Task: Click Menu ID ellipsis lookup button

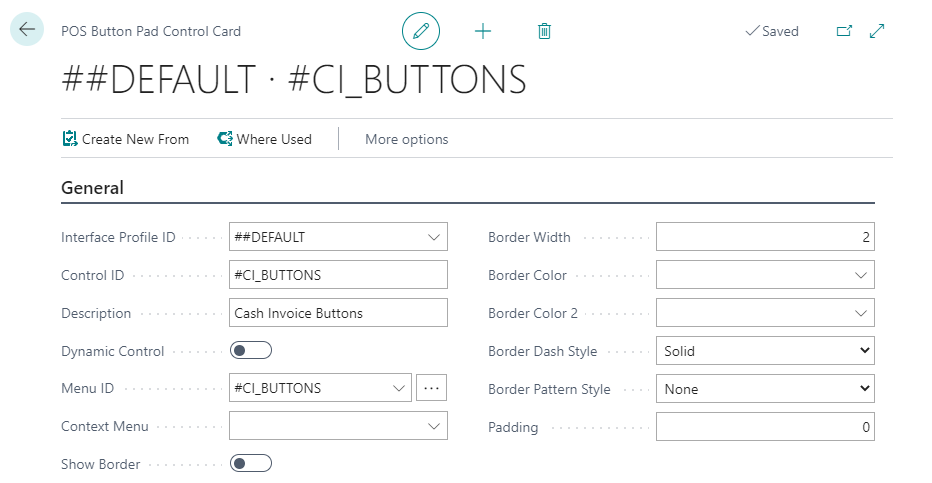Action: click(431, 388)
